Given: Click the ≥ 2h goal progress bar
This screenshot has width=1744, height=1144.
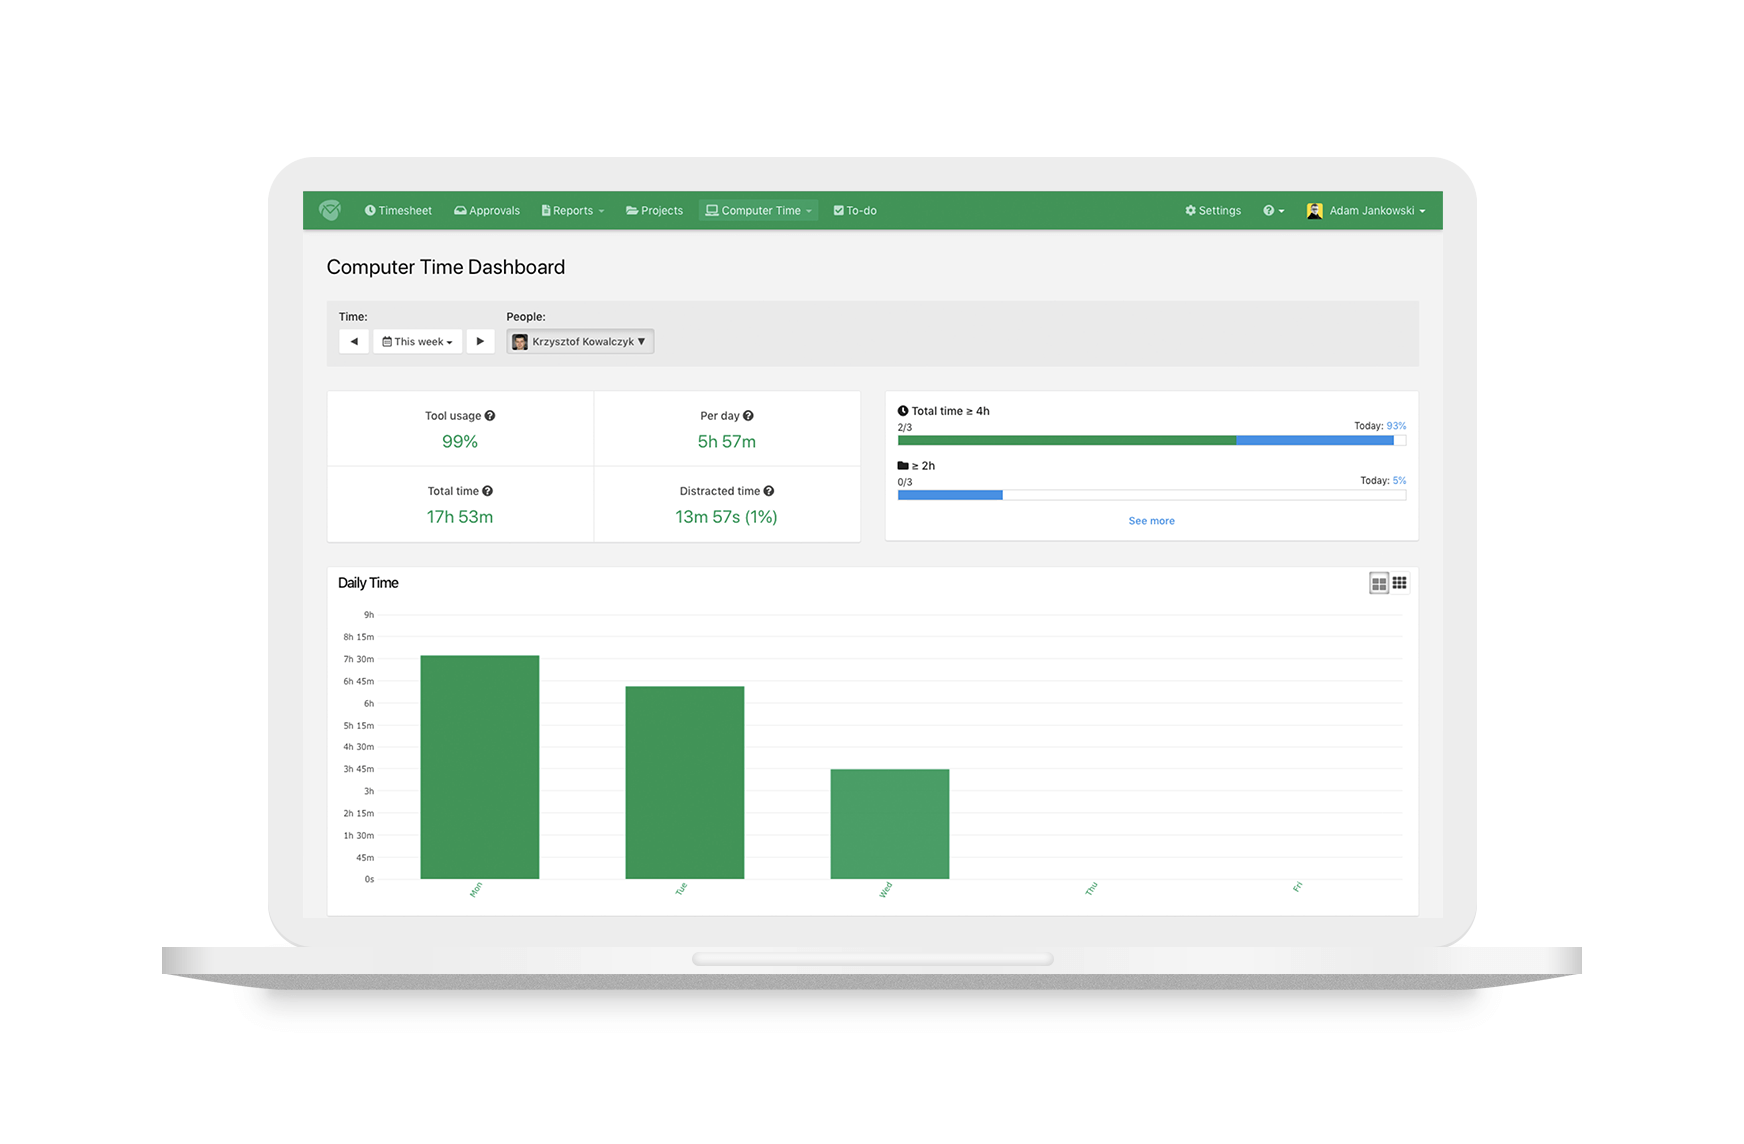Looking at the screenshot, I should pos(1152,495).
